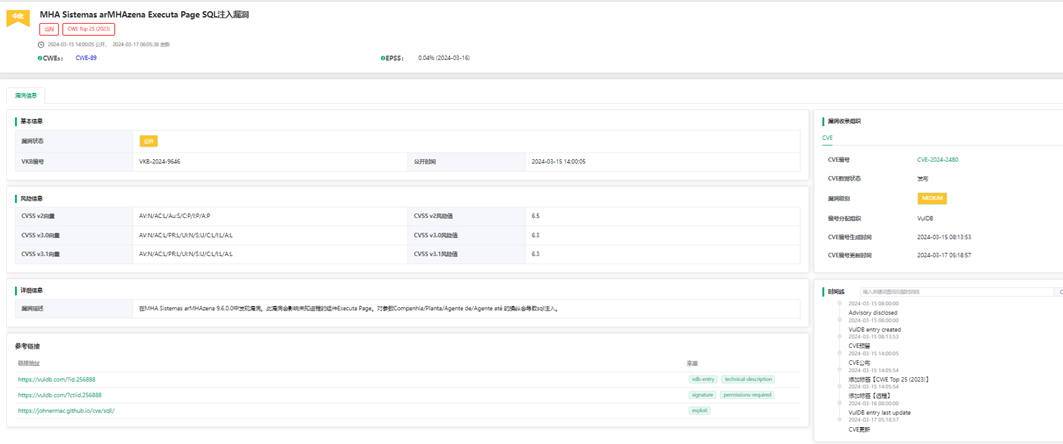
Task: Click CVE creation time 2024-03-15 08:13:53
Action: pos(944,237)
